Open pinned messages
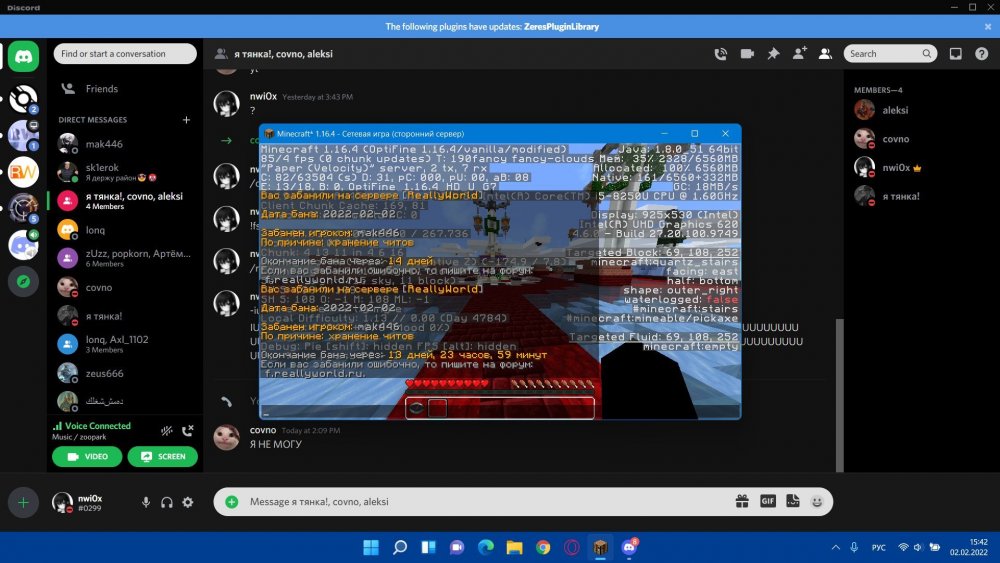 click(x=773, y=54)
